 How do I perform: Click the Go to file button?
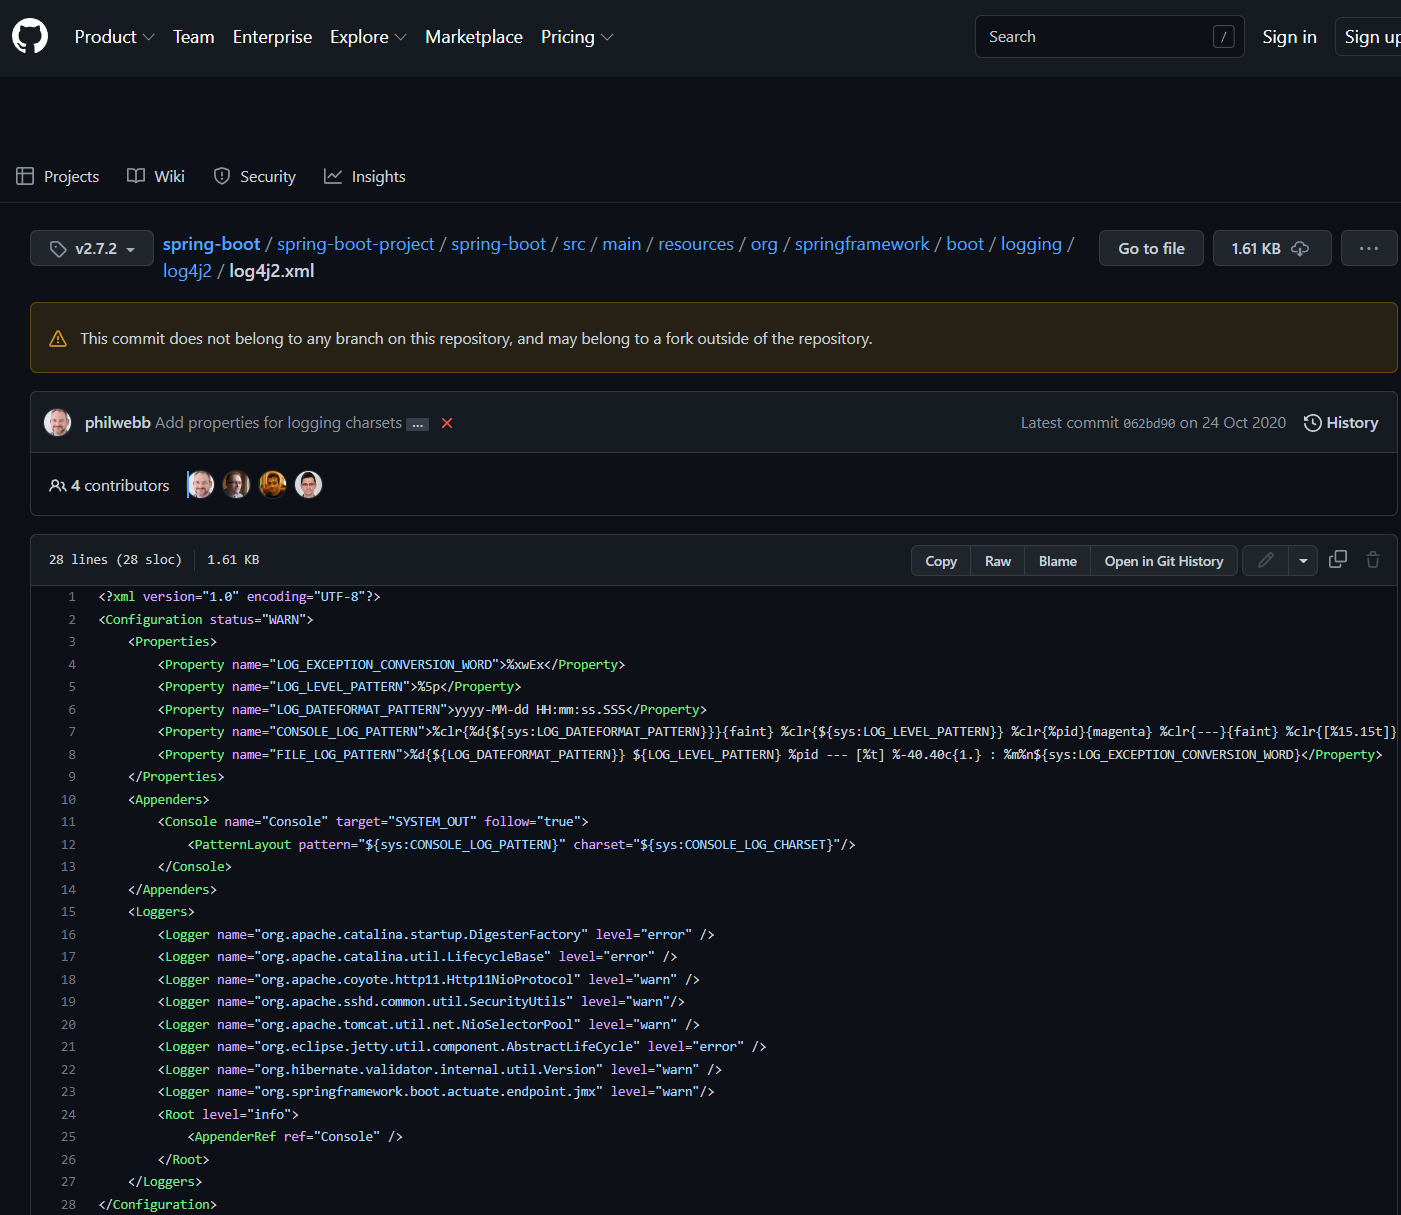[x=1151, y=248]
